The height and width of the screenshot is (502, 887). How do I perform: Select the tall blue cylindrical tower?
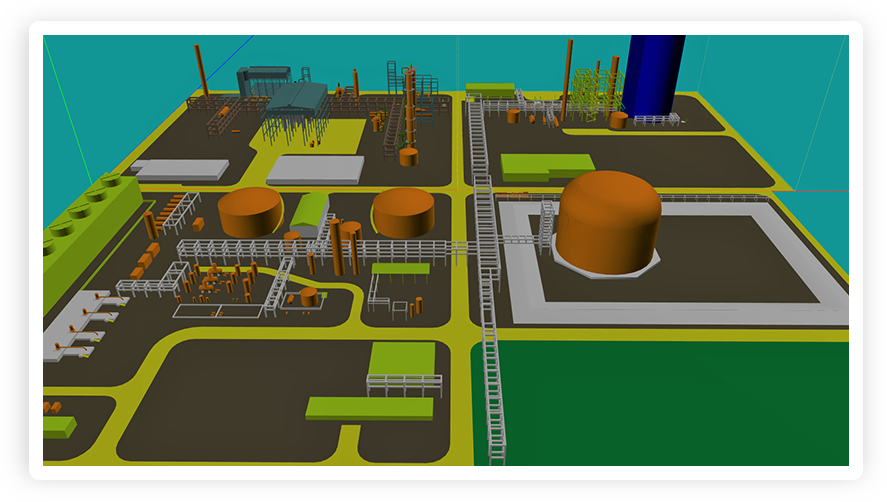coord(653,75)
